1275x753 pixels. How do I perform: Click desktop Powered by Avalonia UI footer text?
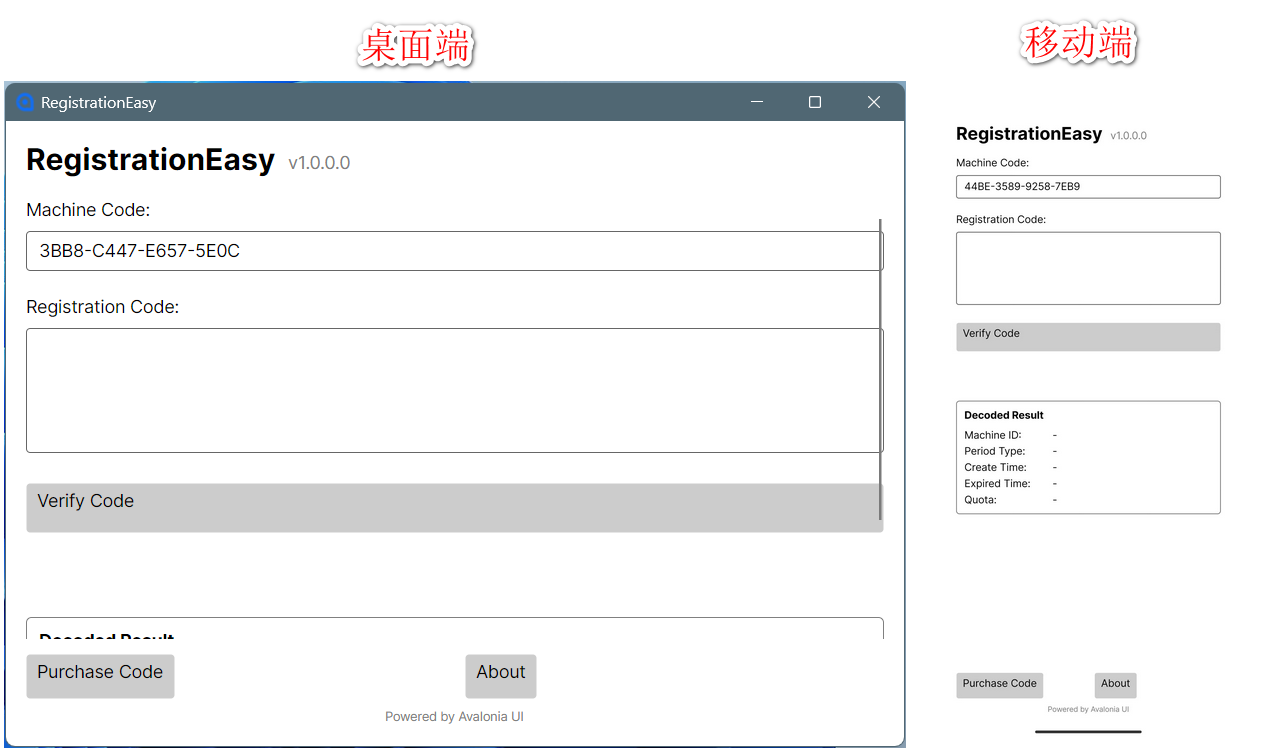[454, 717]
